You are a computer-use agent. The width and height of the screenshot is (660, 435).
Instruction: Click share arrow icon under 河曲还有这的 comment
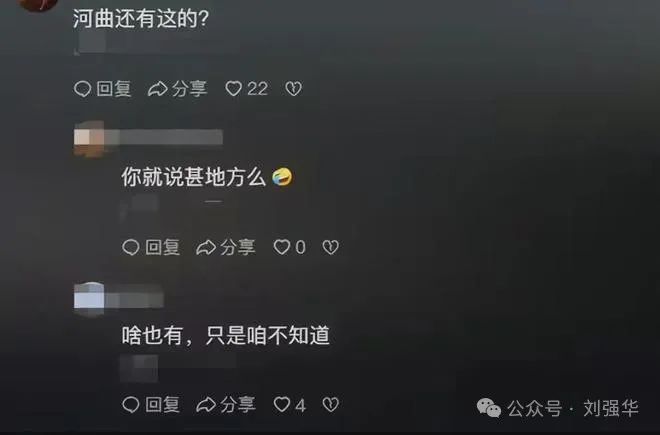pyautogui.click(x=157, y=89)
